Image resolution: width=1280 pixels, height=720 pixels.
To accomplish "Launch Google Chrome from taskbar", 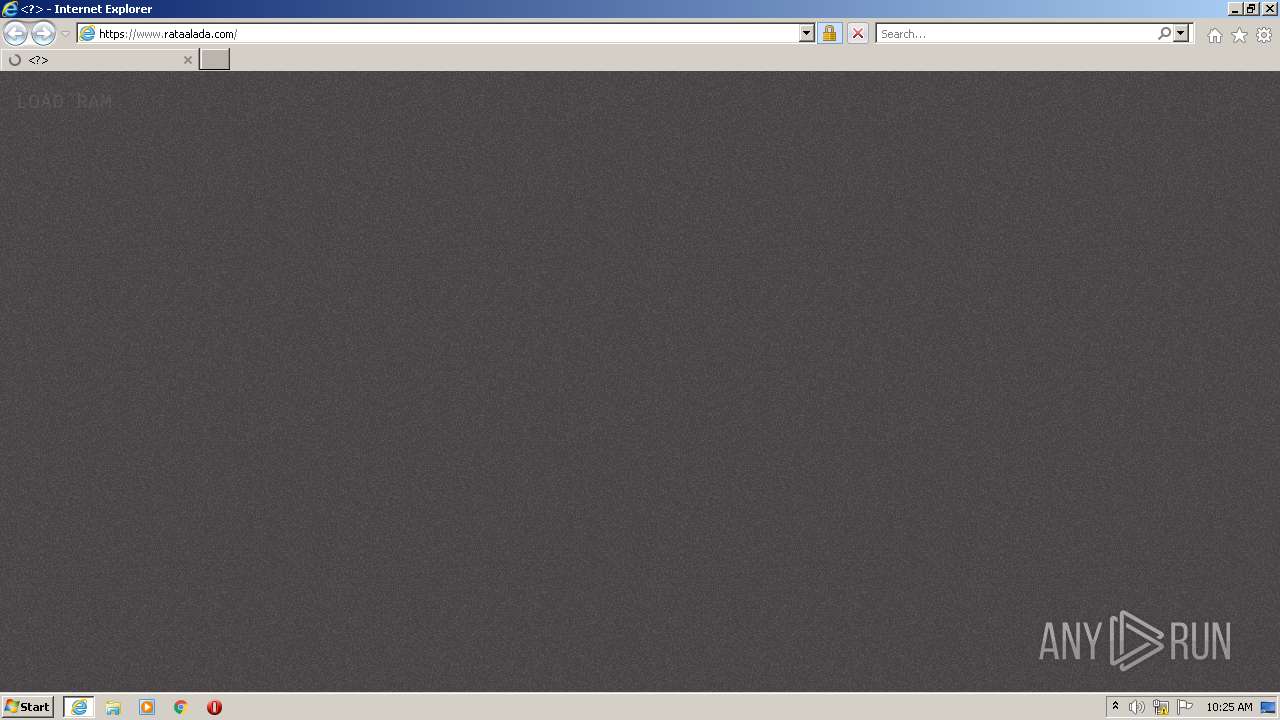I will point(181,707).
